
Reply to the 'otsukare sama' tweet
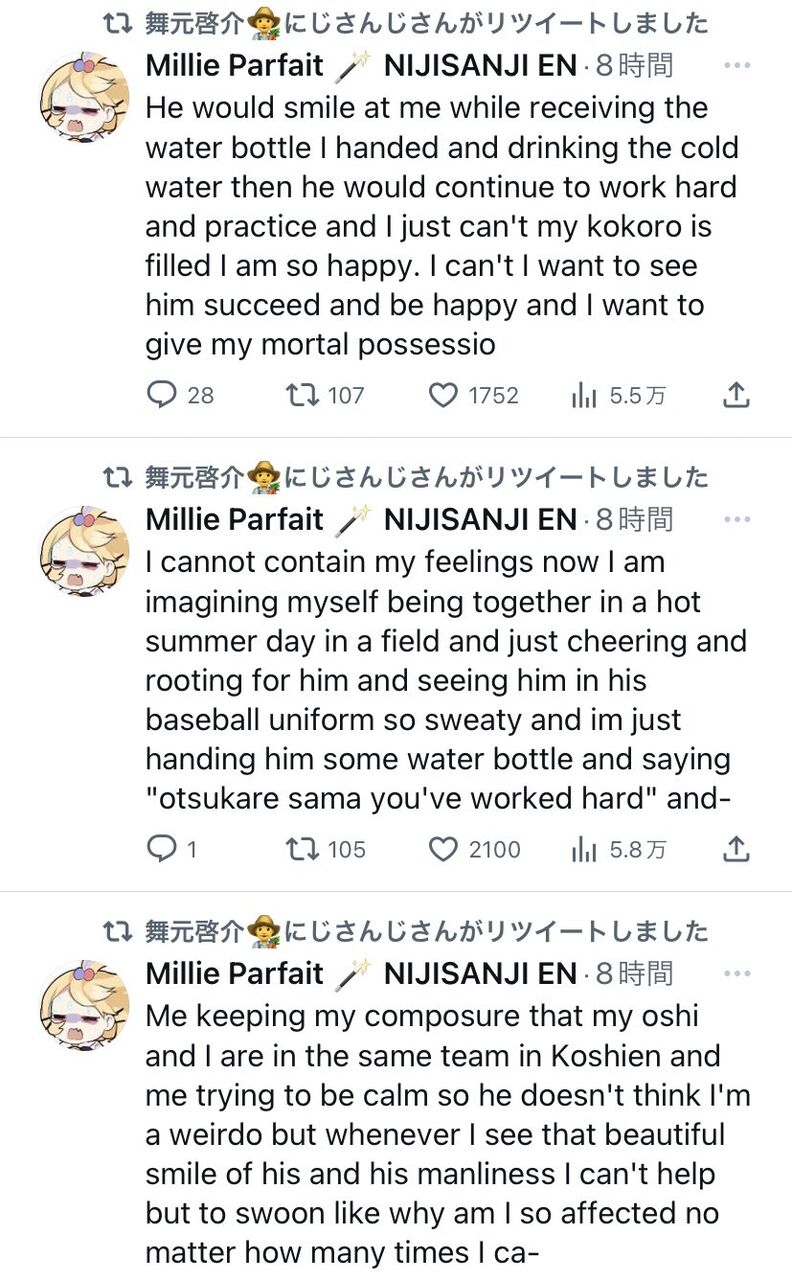point(161,850)
